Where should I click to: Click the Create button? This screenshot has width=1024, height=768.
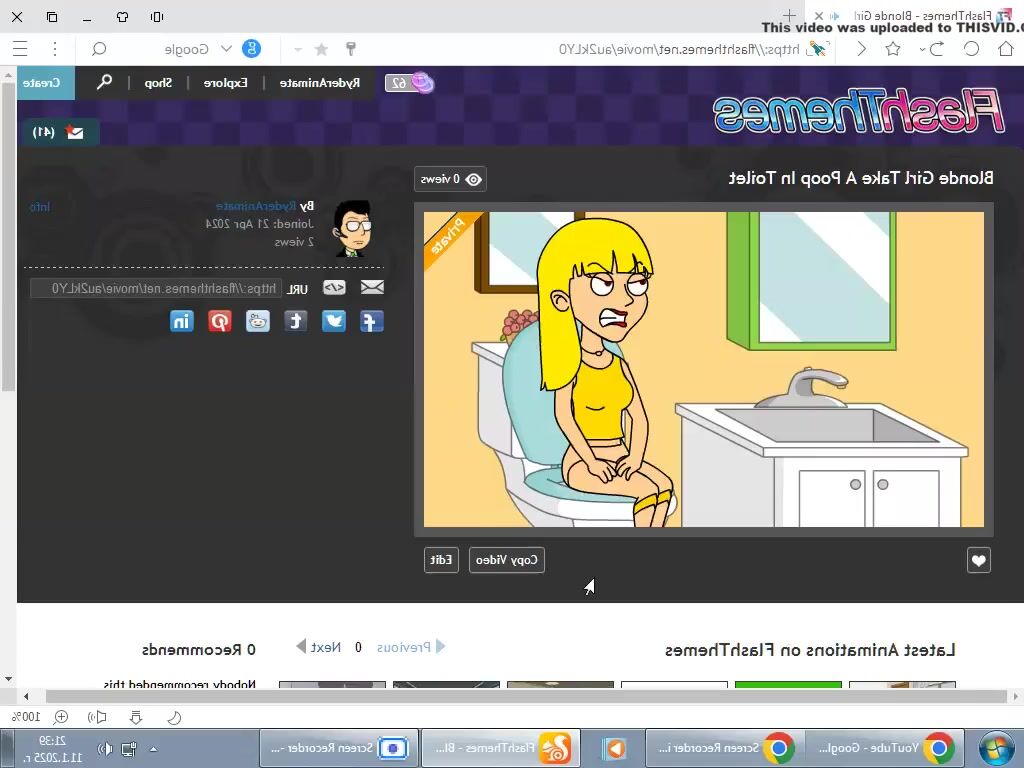coord(46,83)
